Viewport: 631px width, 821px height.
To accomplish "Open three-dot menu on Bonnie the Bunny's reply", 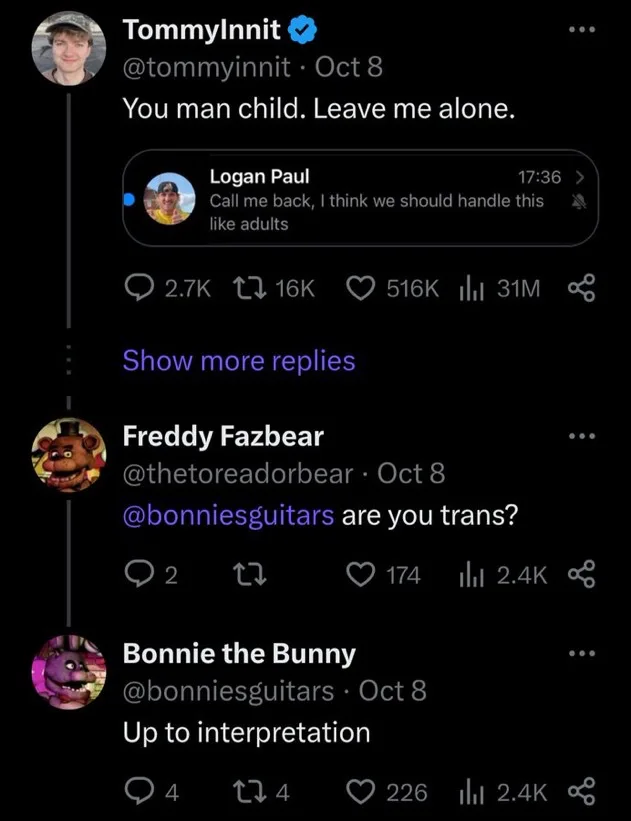I will coord(580,655).
